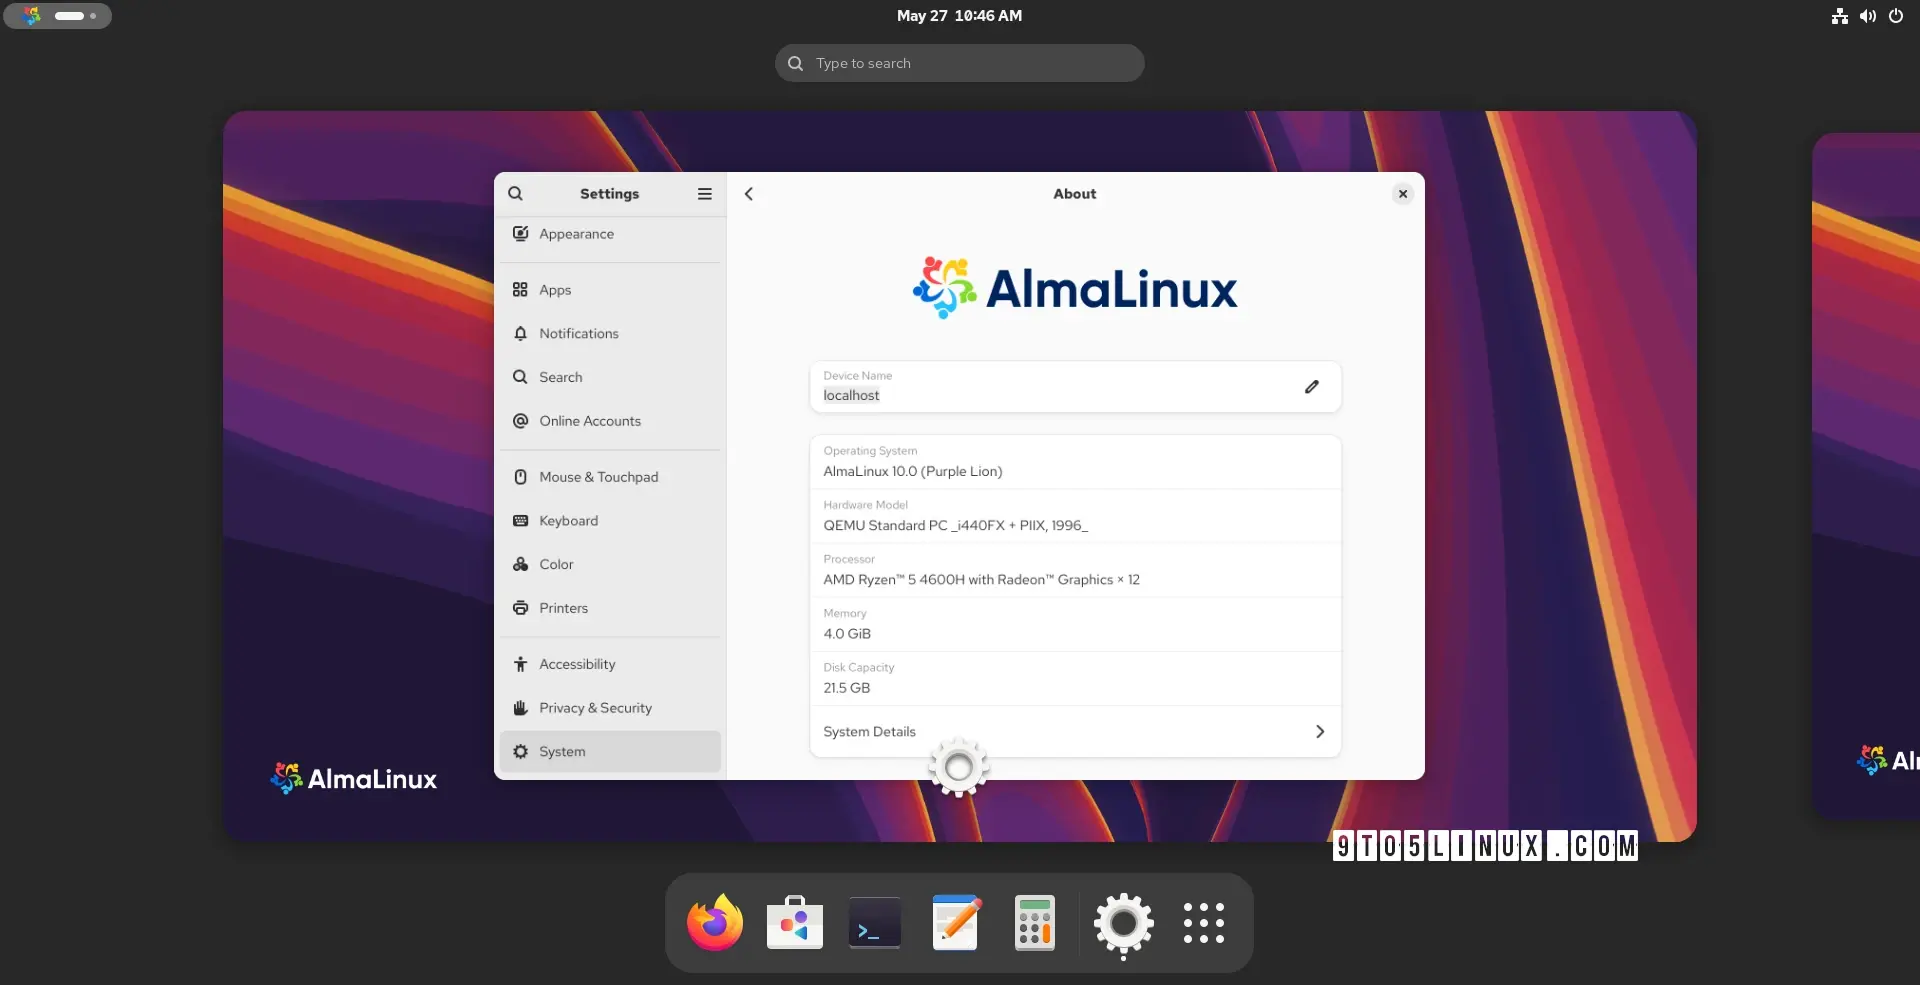Open Online Accounts settings

610,421
